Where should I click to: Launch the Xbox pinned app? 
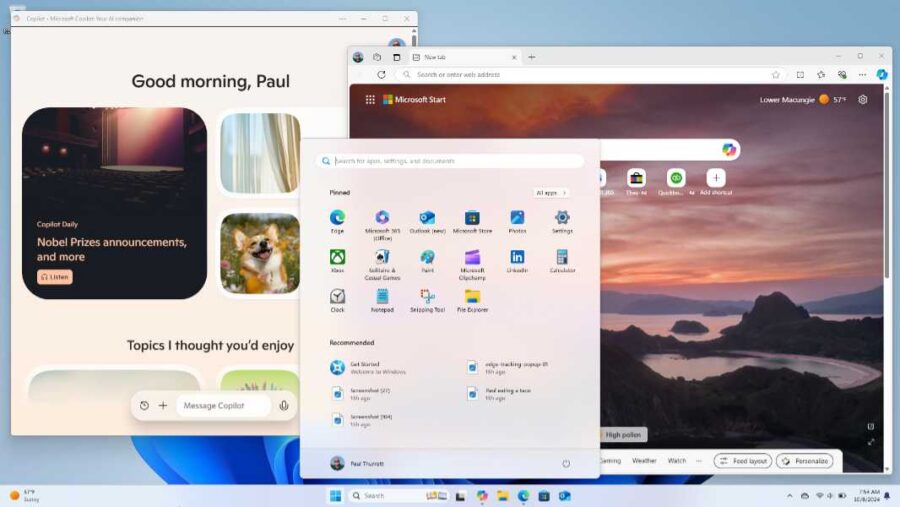point(338,261)
